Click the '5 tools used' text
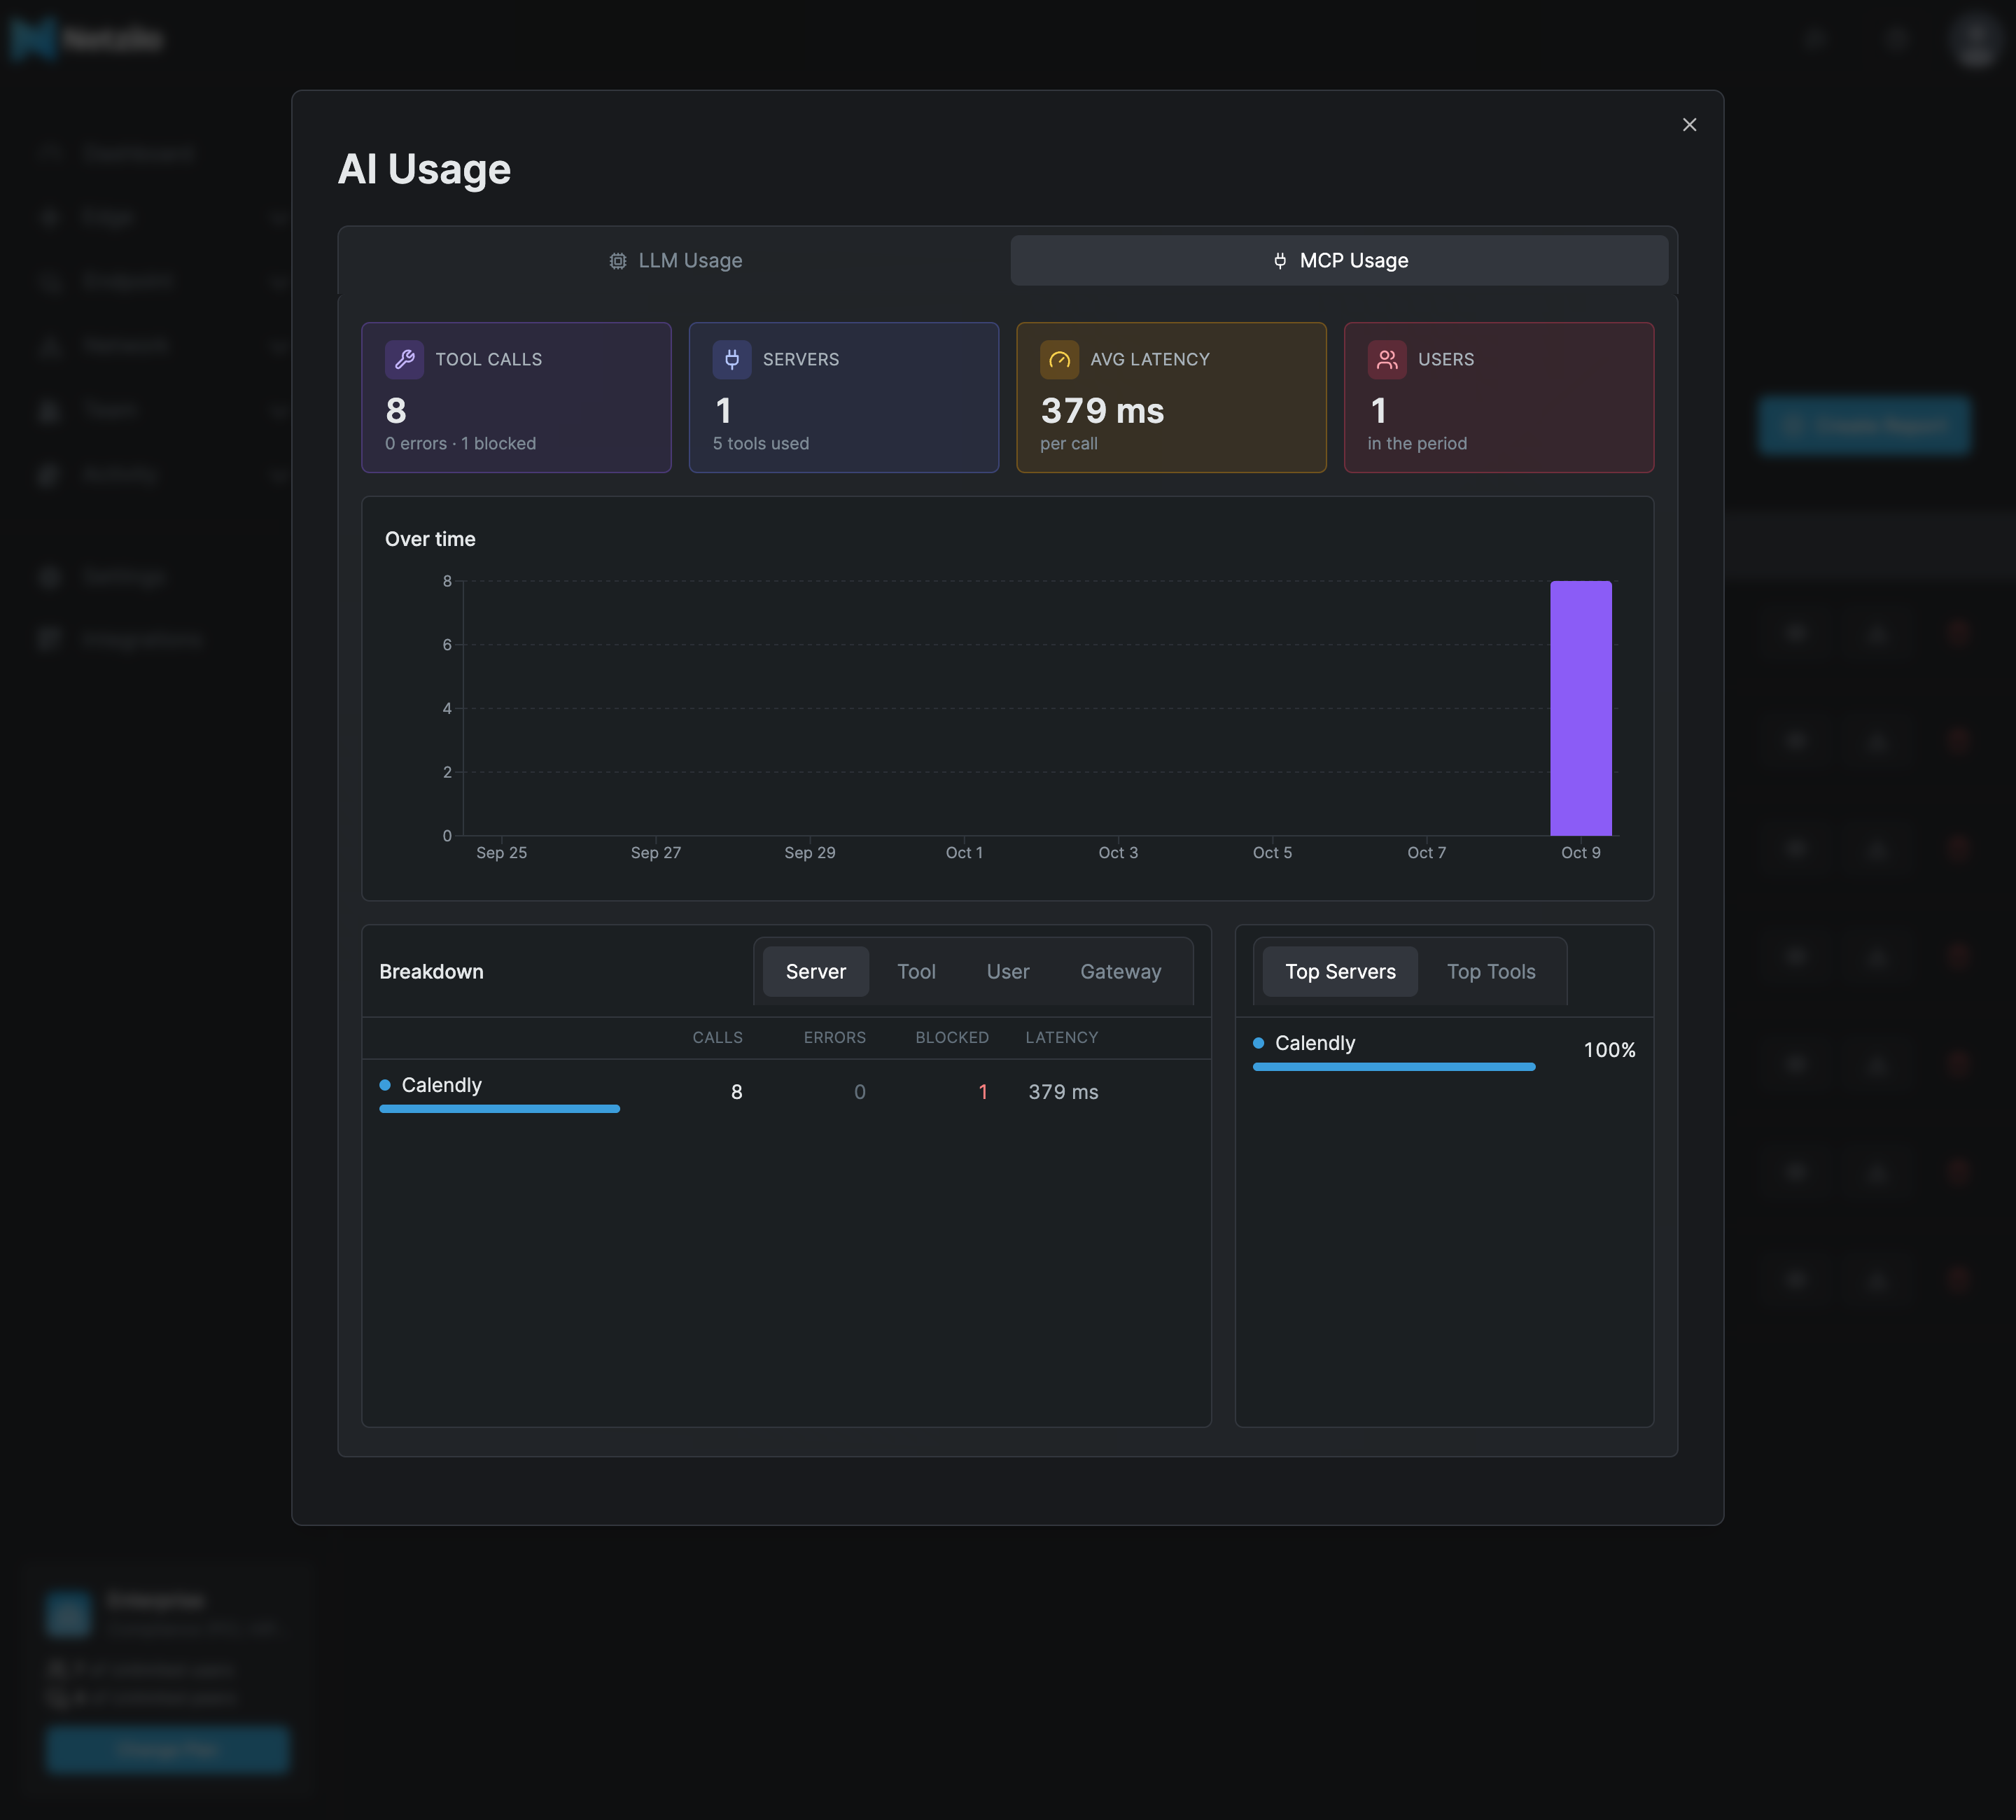 761,443
